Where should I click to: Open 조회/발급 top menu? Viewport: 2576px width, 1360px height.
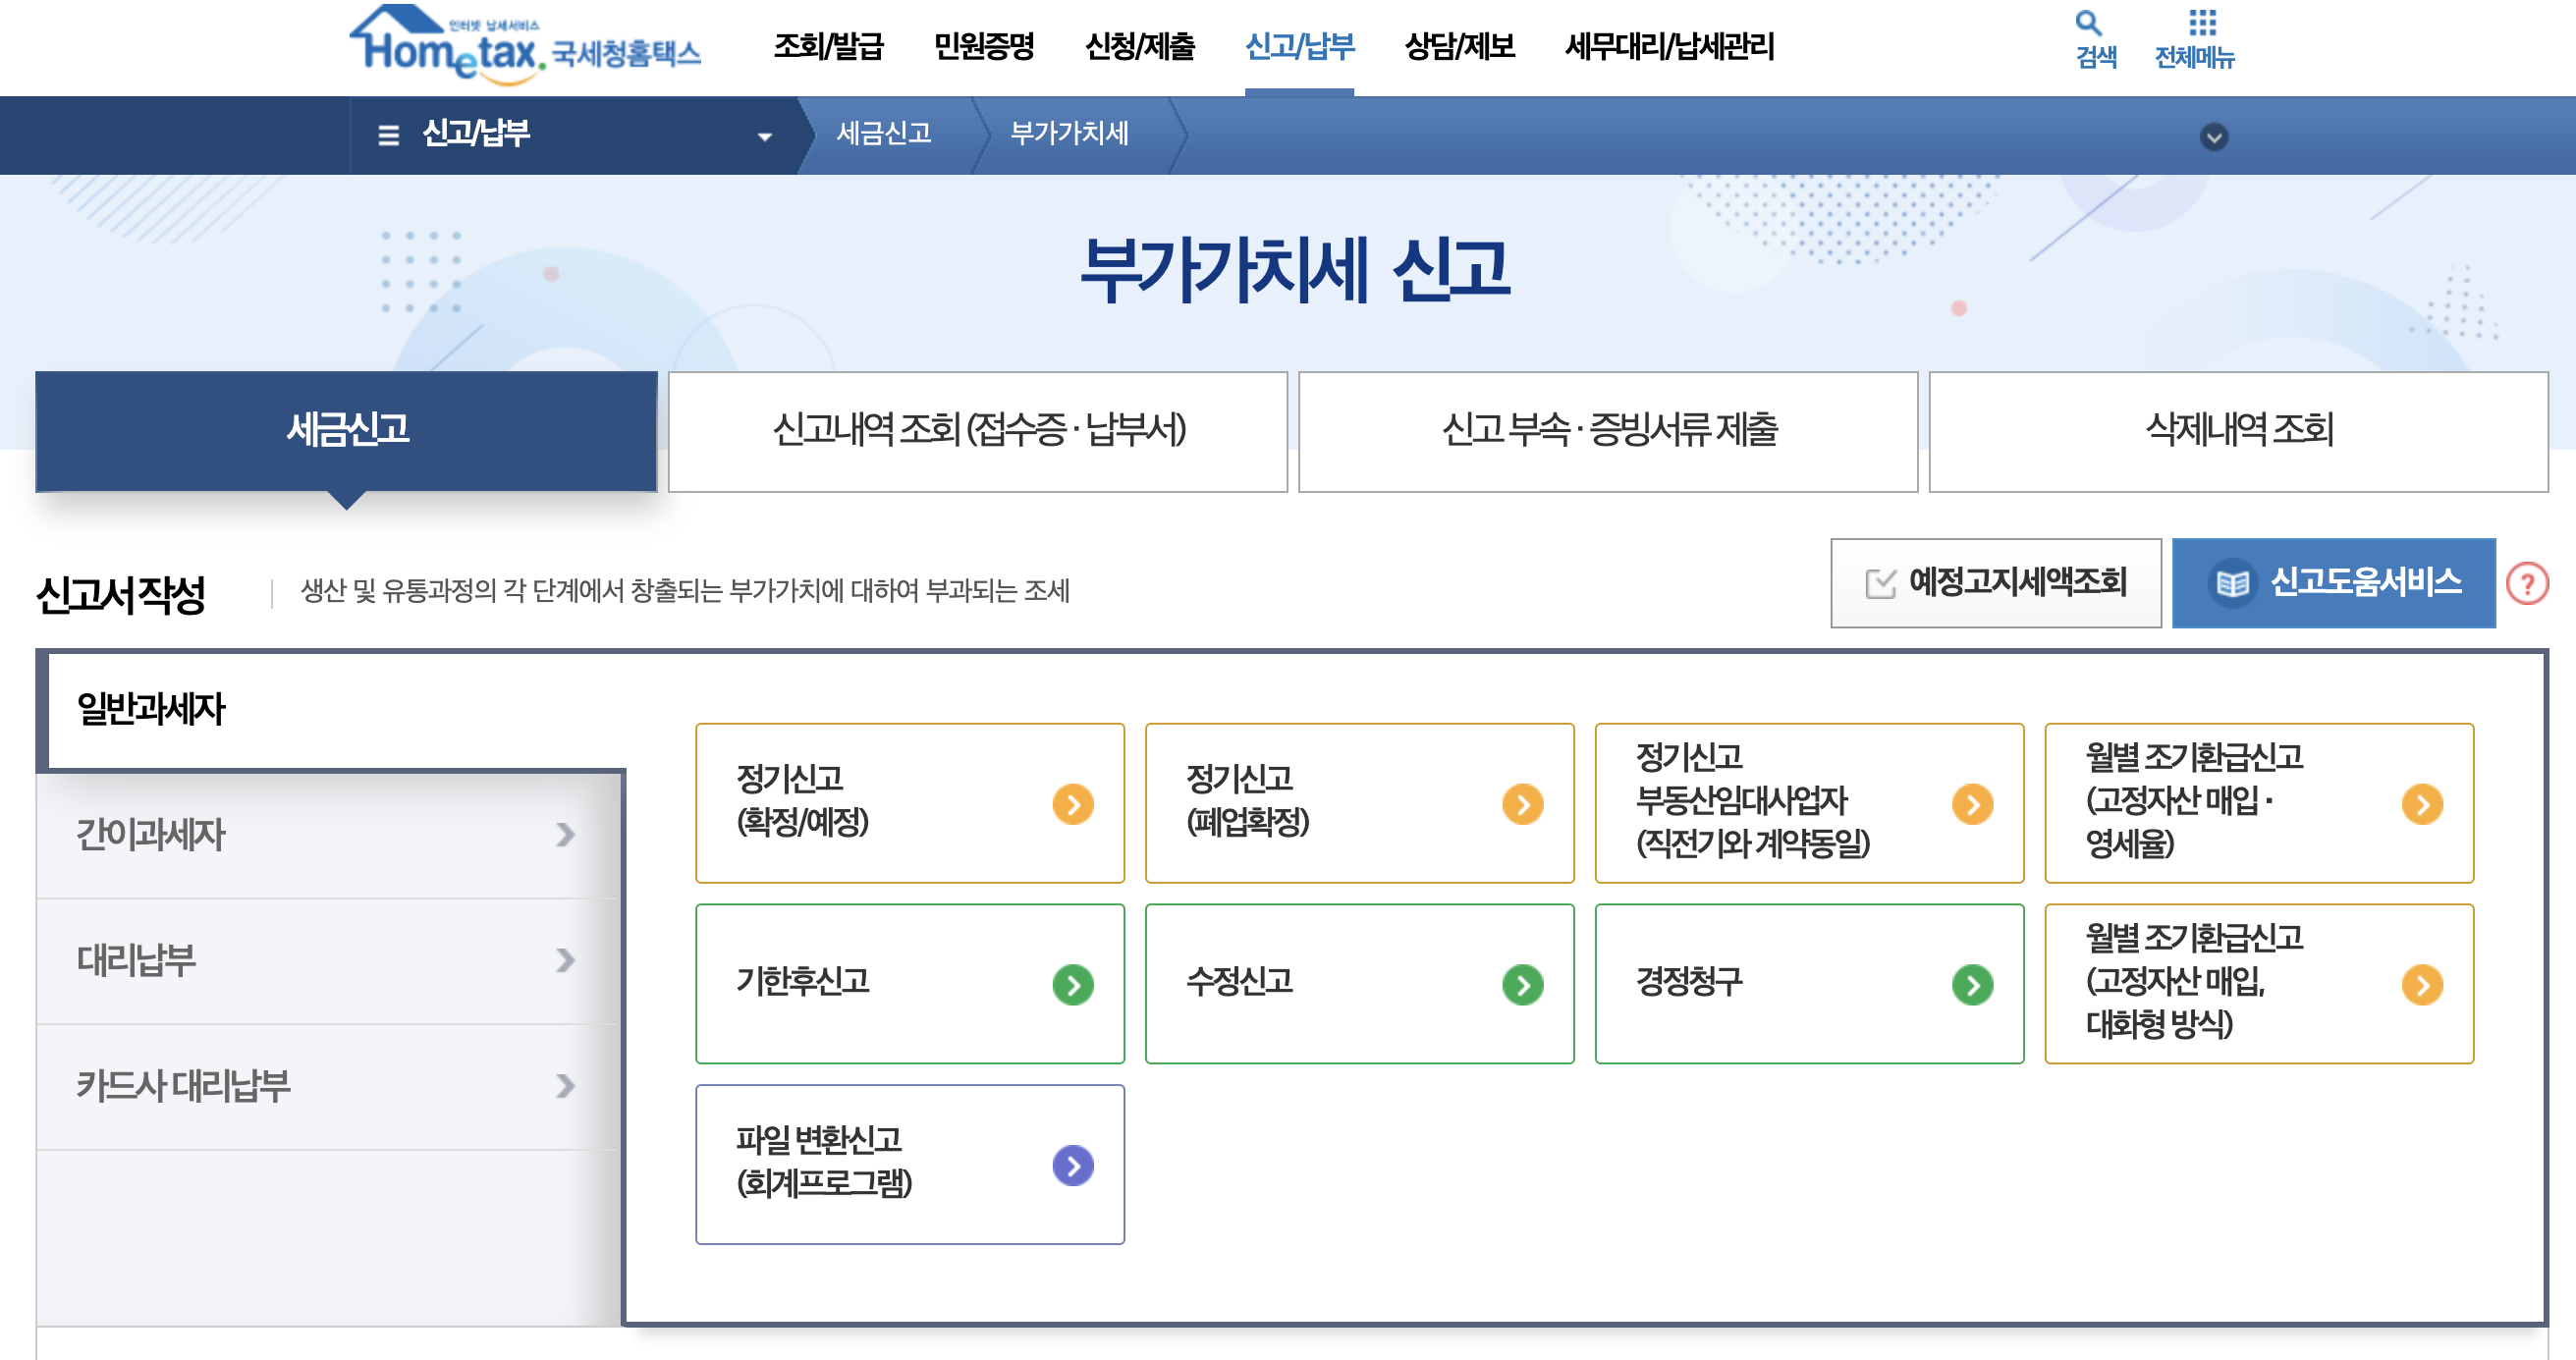828,46
